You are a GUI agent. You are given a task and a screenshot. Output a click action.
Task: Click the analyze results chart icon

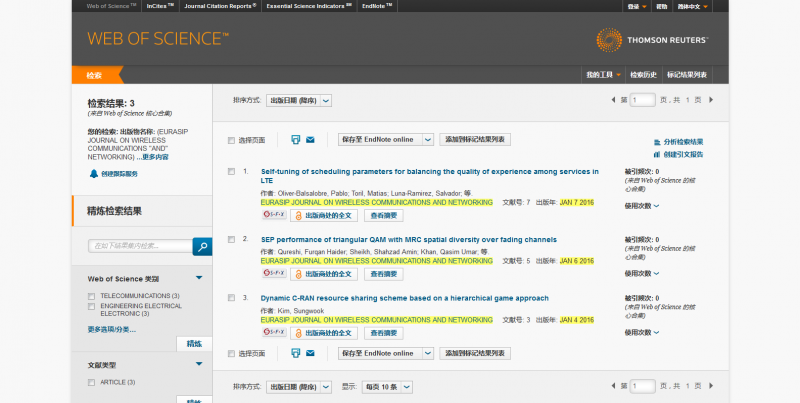pyautogui.click(x=657, y=142)
